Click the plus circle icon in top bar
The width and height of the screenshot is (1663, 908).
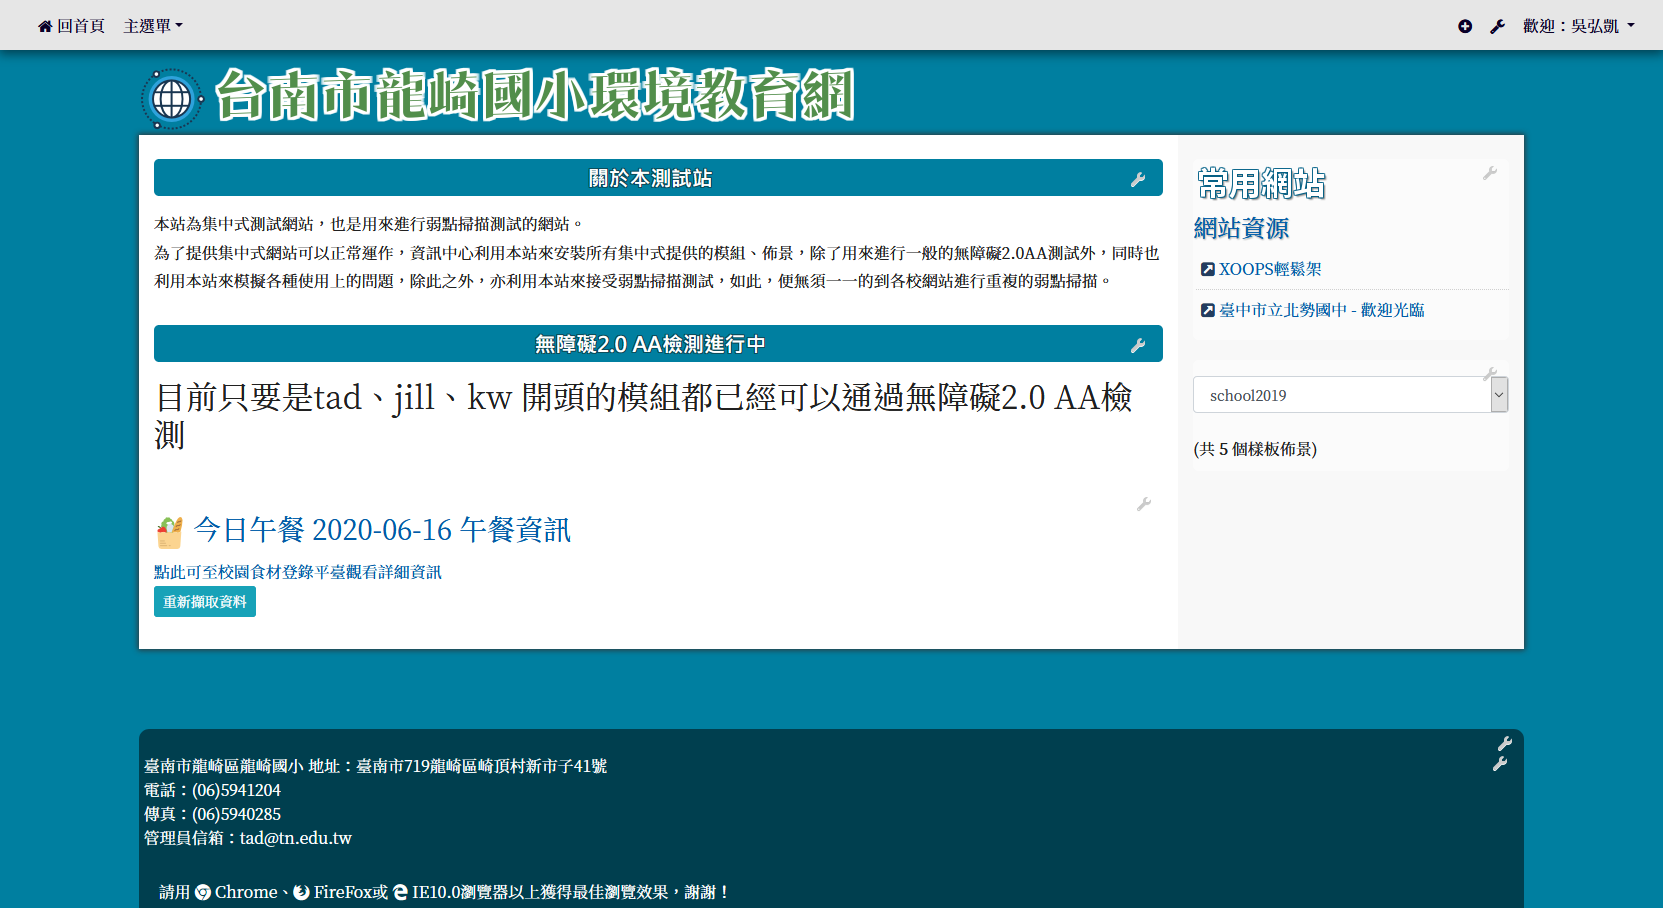(1465, 27)
